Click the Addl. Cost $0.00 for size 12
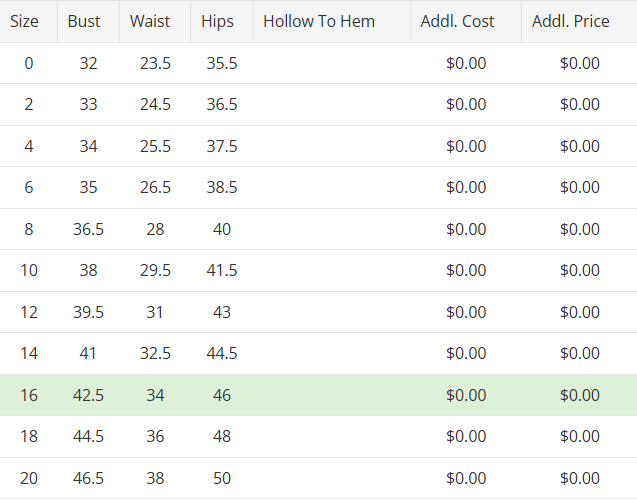This screenshot has width=637, height=501. pyautogui.click(x=466, y=312)
